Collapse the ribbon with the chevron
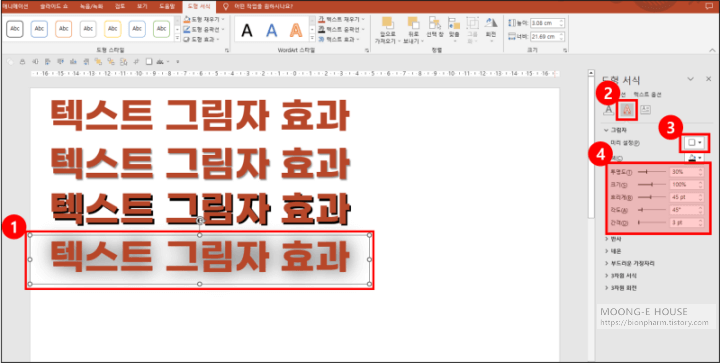 [x=712, y=50]
